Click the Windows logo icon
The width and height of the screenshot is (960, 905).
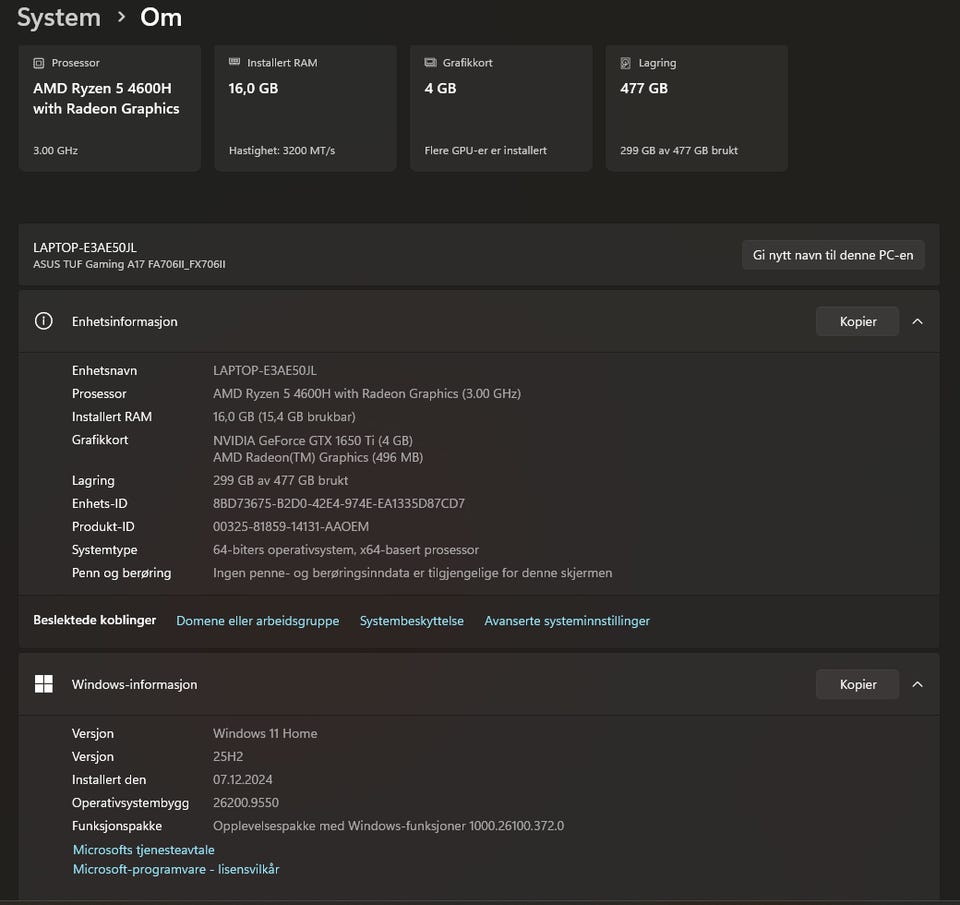coord(43,684)
